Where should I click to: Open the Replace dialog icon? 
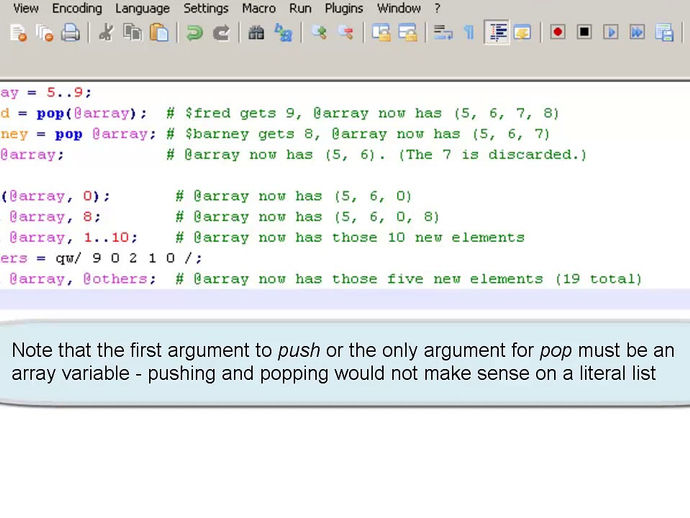[x=283, y=33]
